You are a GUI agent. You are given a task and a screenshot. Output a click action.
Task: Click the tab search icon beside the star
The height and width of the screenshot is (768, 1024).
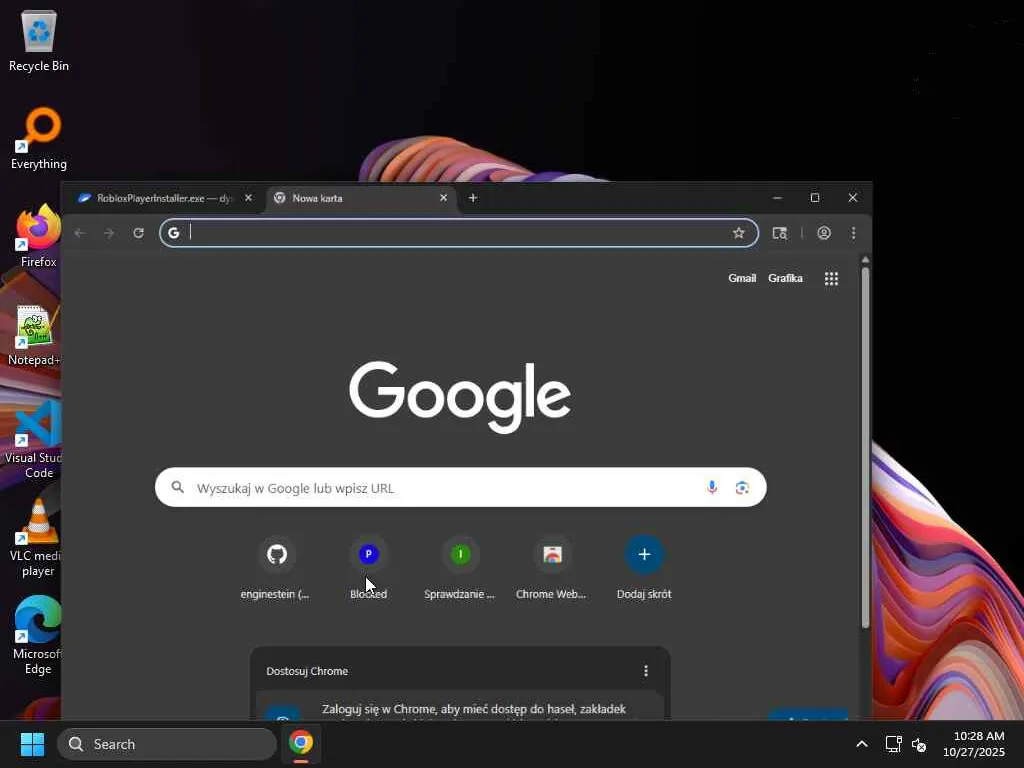point(780,233)
